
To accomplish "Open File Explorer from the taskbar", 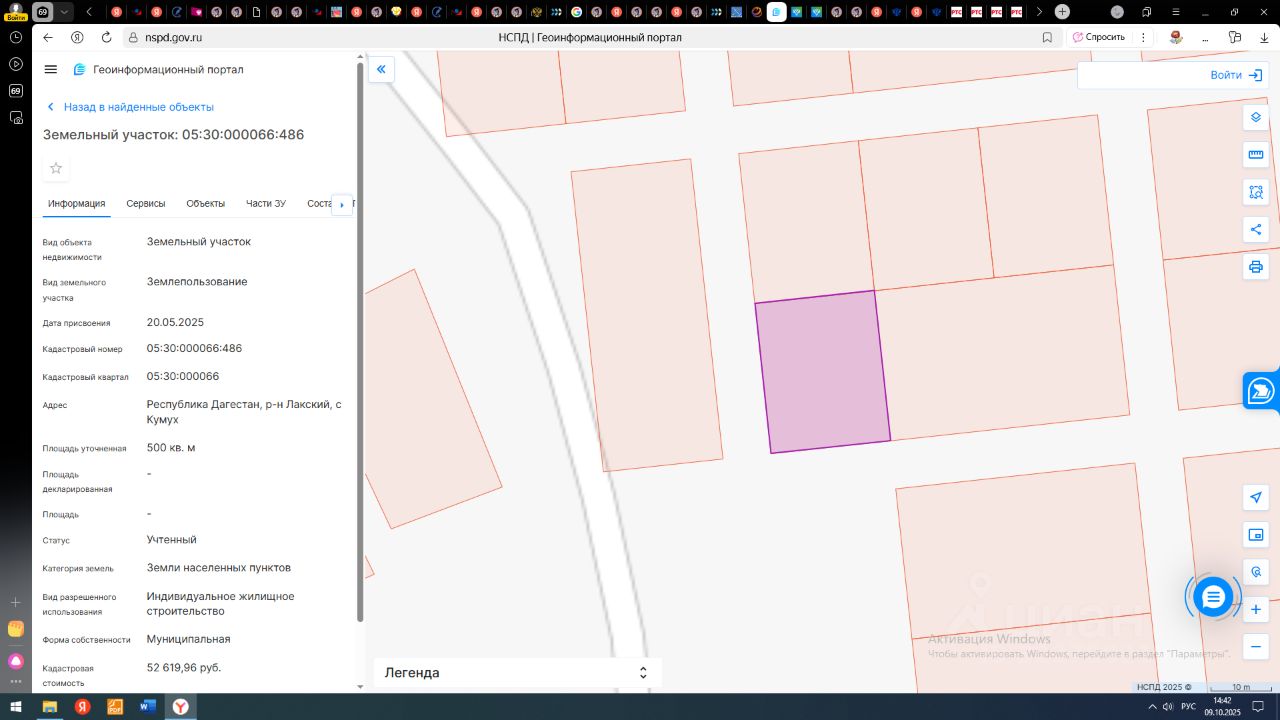I will pos(49,707).
